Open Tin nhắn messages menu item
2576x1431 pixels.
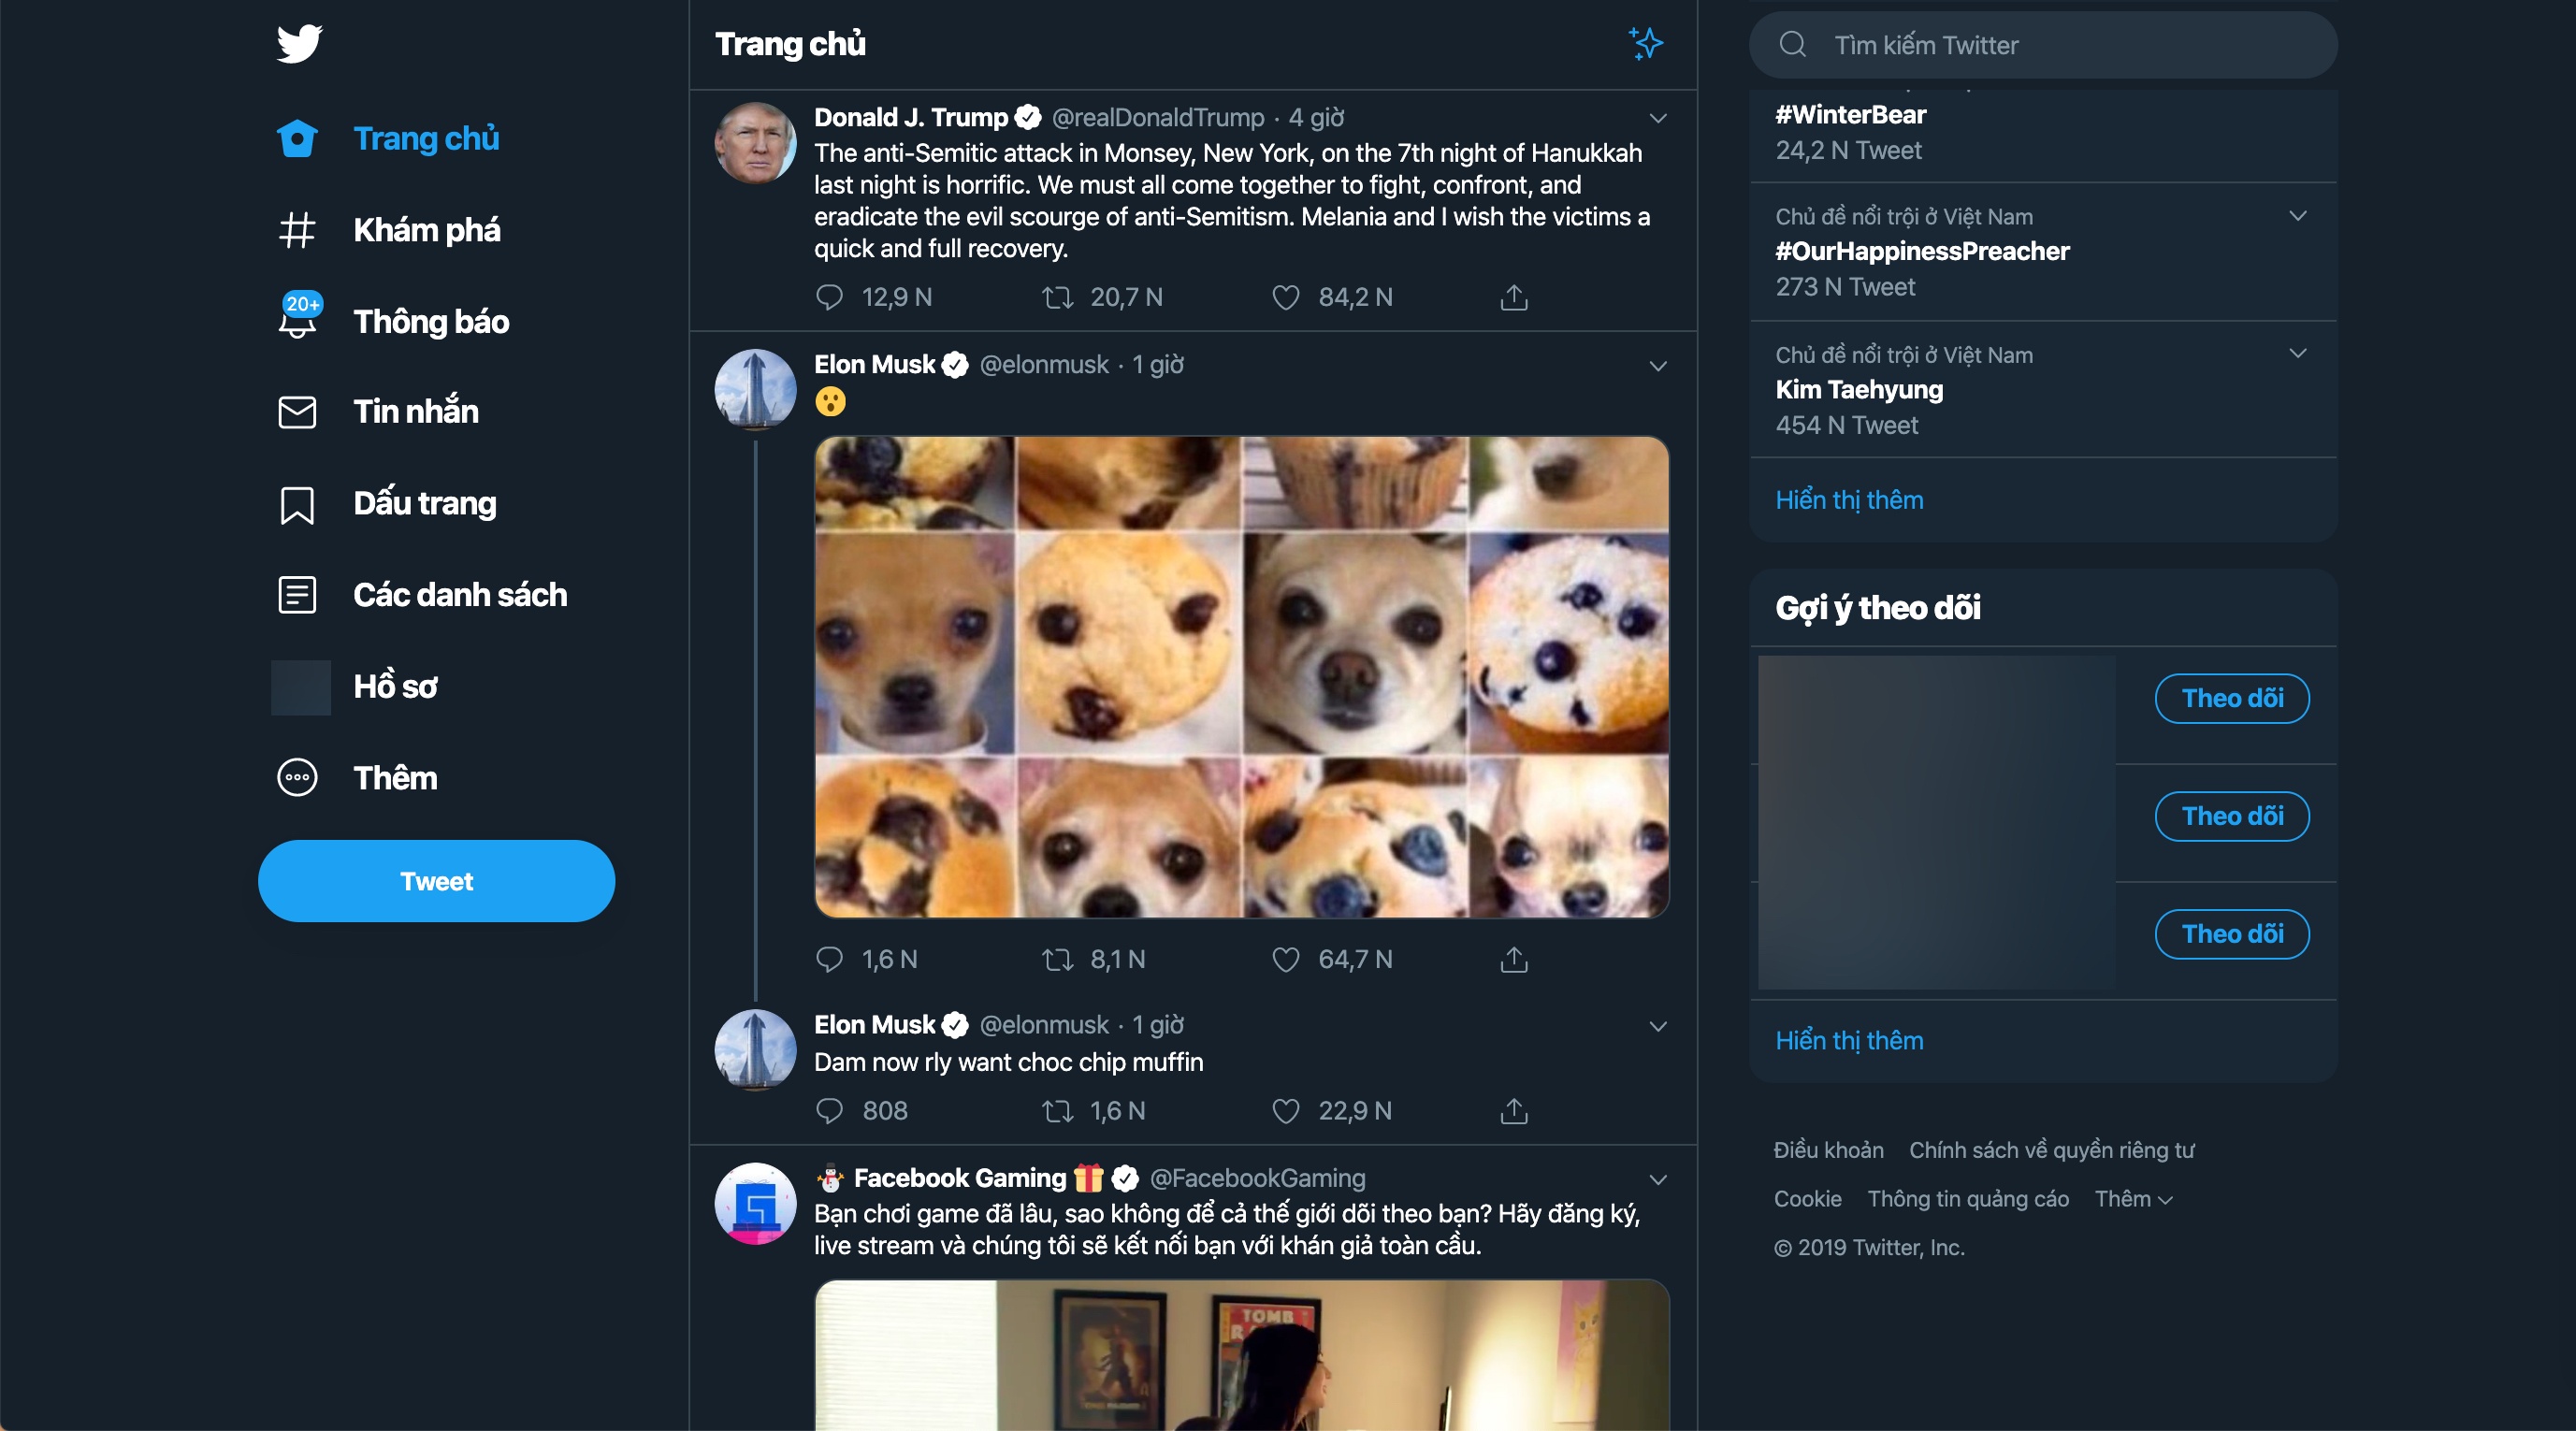coord(415,412)
